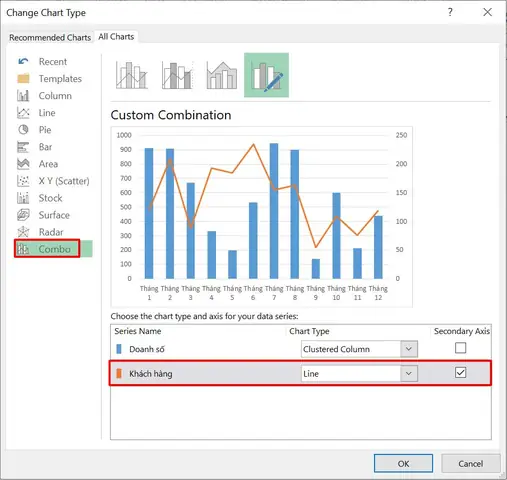The height and width of the screenshot is (480, 507).
Task: Select the Clustered Column - Line combo icon
Action: 132,75
